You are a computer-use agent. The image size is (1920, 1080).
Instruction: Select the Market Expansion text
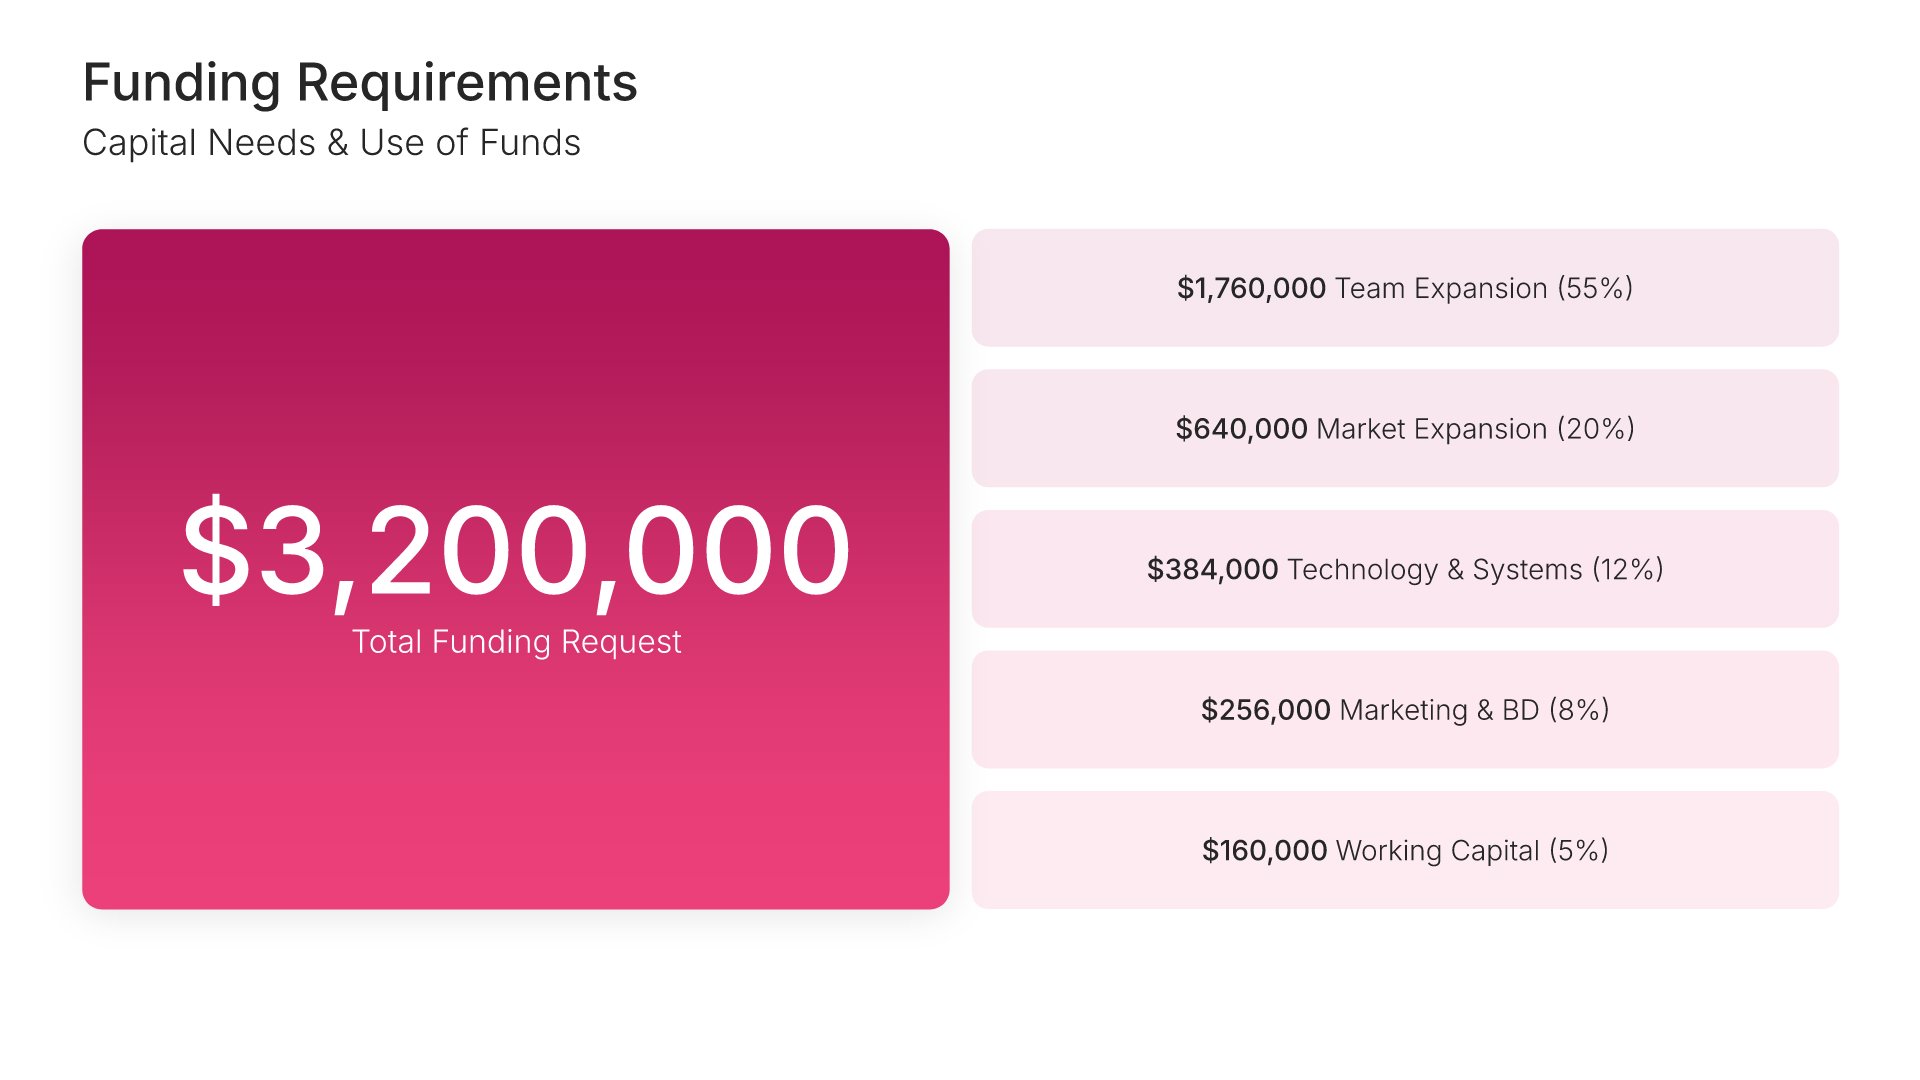pos(1431,429)
